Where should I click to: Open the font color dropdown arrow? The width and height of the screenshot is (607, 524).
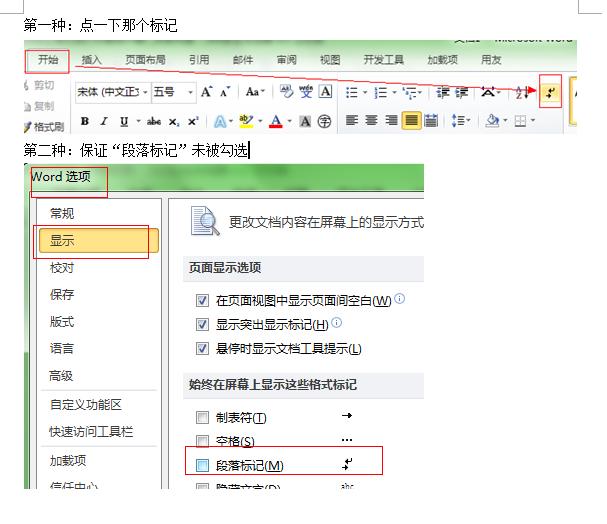[x=290, y=121]
